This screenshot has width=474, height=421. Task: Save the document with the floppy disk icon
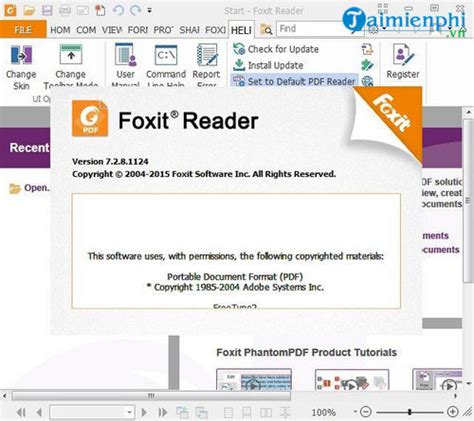click(x=47, y=11)
